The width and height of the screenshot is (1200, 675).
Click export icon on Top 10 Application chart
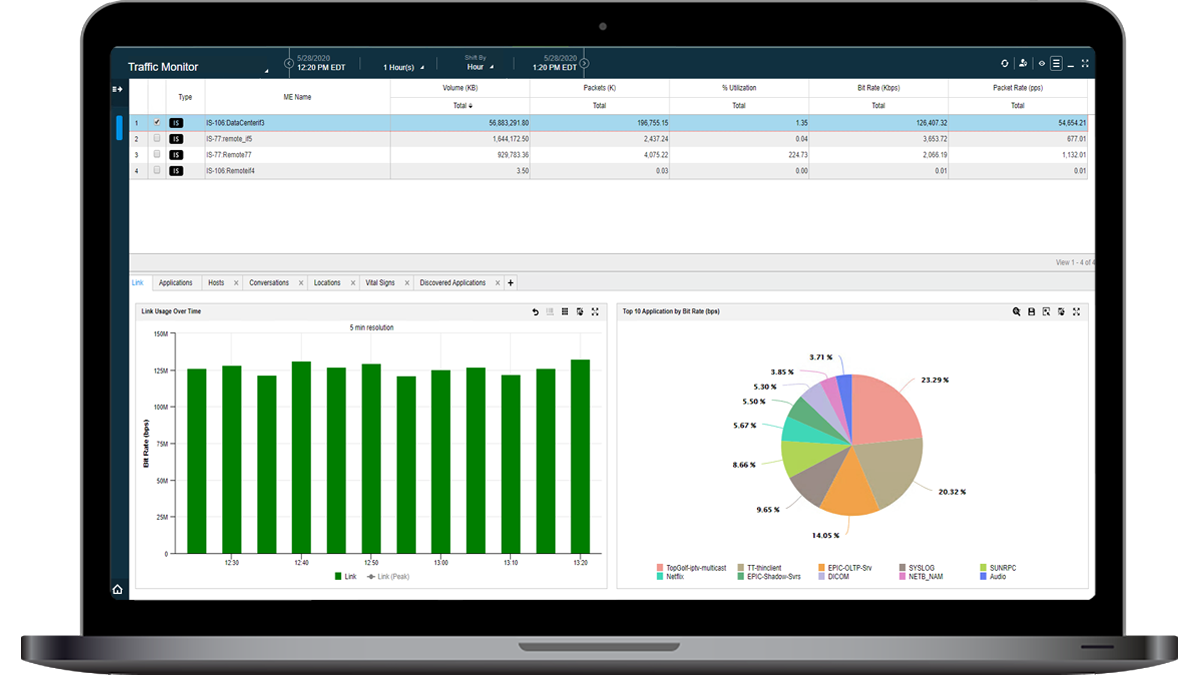point(1061,312)
